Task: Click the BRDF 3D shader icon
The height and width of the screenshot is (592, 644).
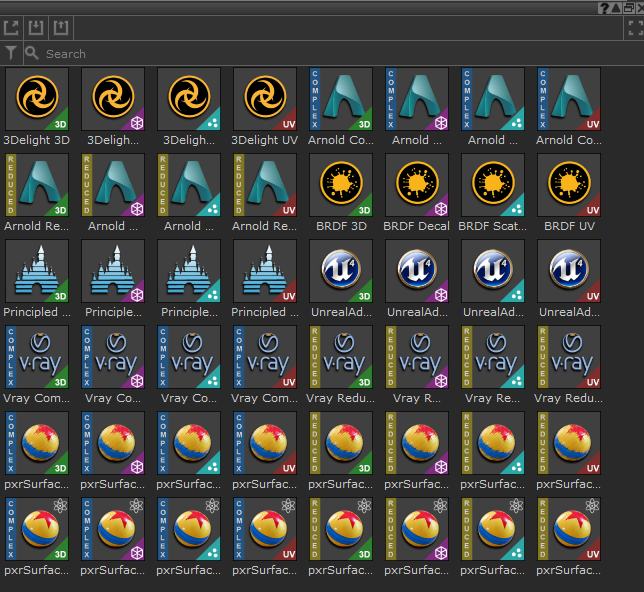Action: pyautogui.click(x=341, y=185)
